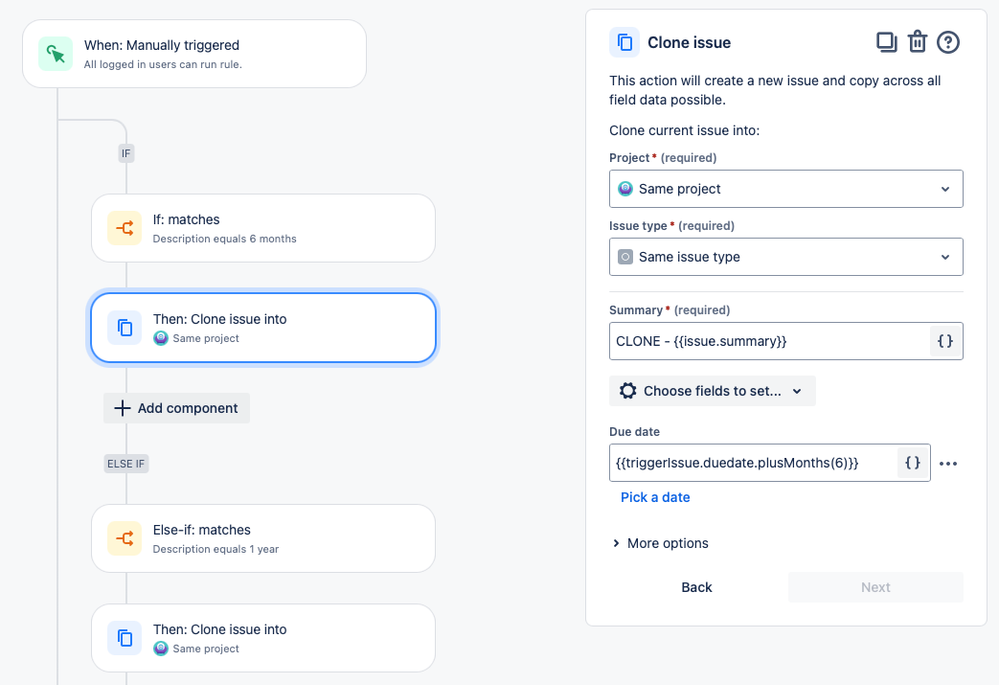Click the Else-if matches condition icon
The height and width of the screenshot is (685, 999).
[x=125, y=538]
